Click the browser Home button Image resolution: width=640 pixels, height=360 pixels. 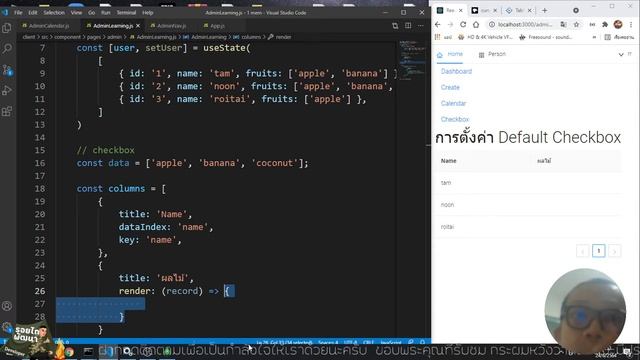[476, 24]
